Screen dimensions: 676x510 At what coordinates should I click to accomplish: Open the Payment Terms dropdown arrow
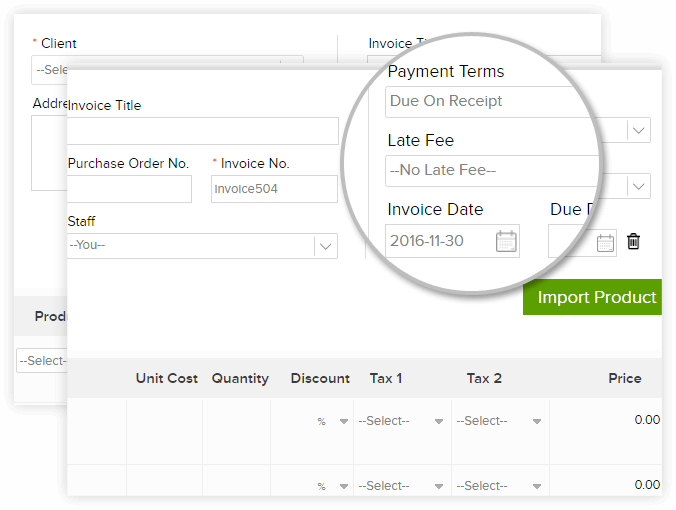click(638, 130)
